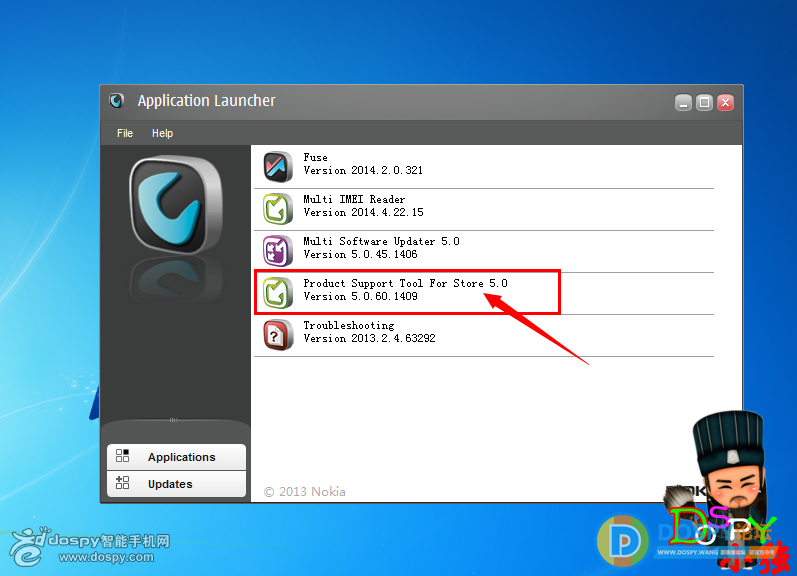This screenshot has height=576, width=797.
Task: Click "Version 2014.2.0.321" text
Action: [x=363, y=170]
